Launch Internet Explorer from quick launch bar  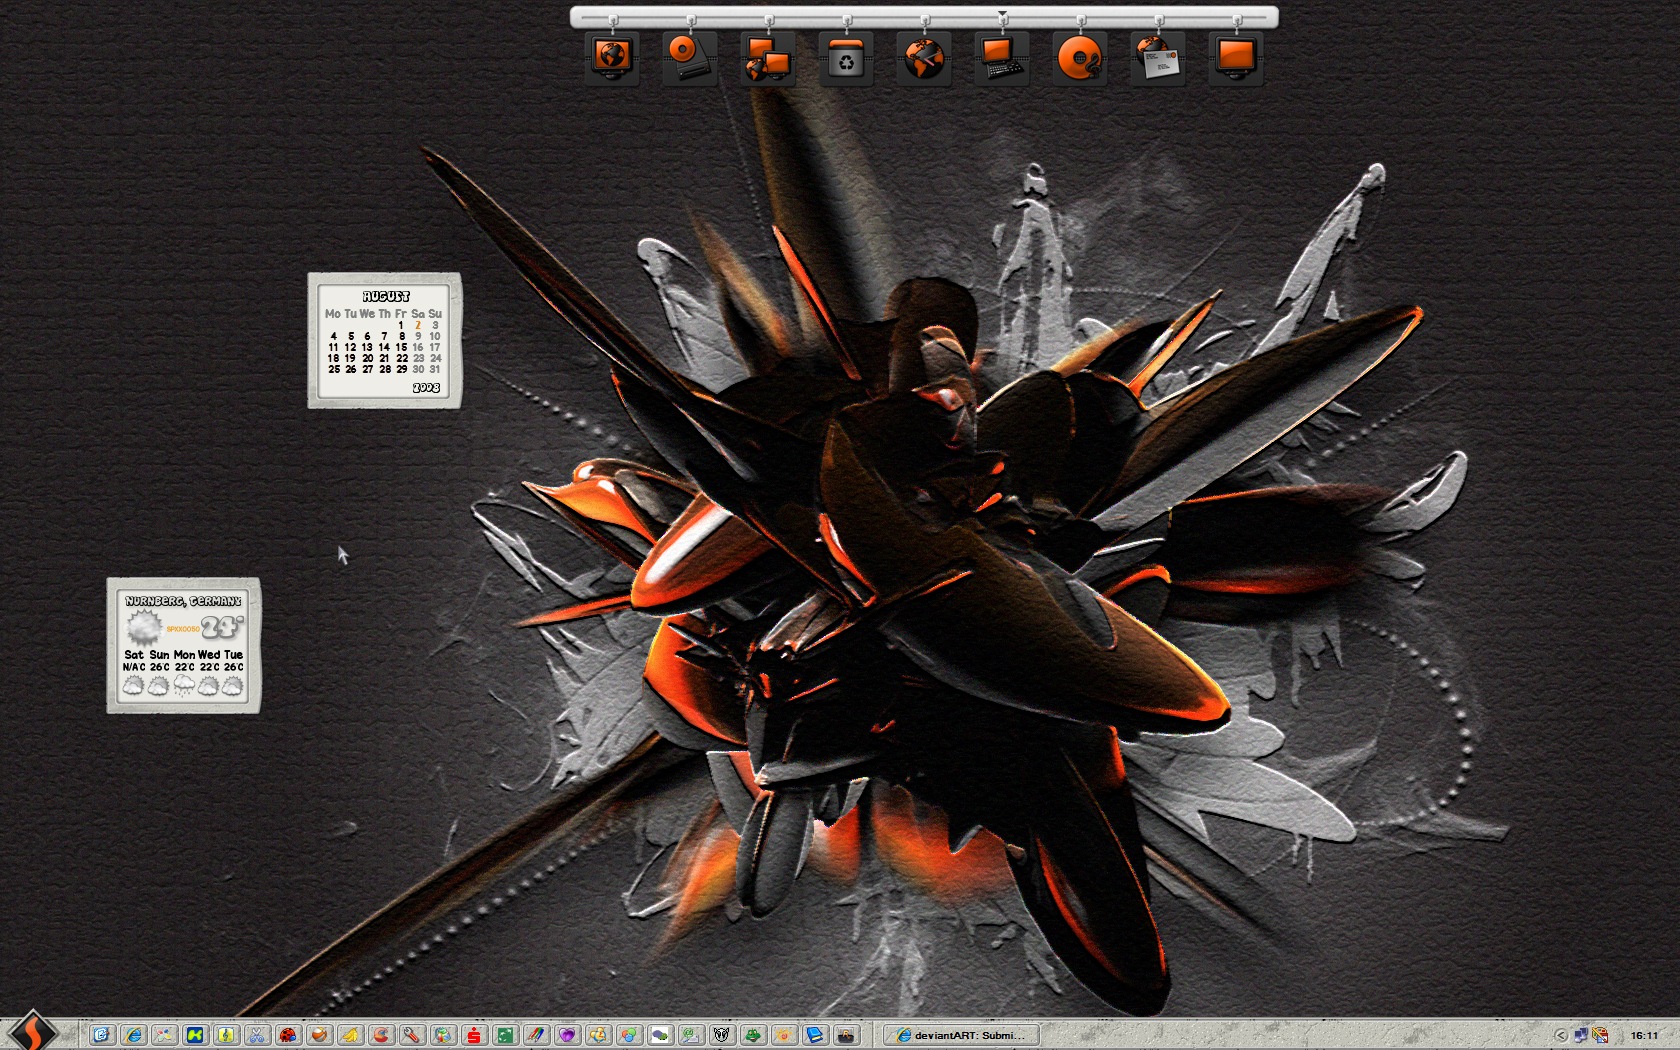(133, 1035)
